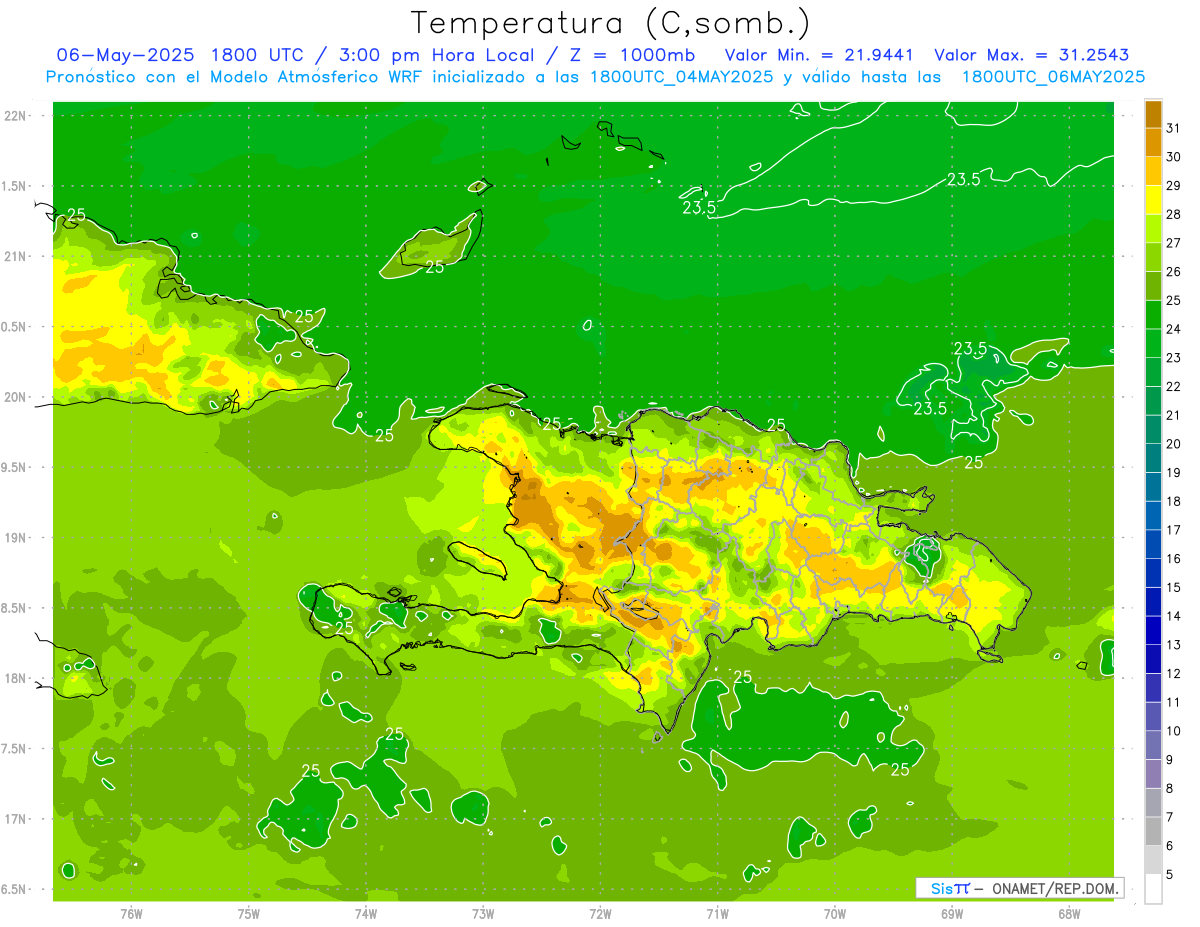Click 'Pronóstico con el Modelo Atmósferico WRF' text
The image size is (1200, 927).
[235, 77]
